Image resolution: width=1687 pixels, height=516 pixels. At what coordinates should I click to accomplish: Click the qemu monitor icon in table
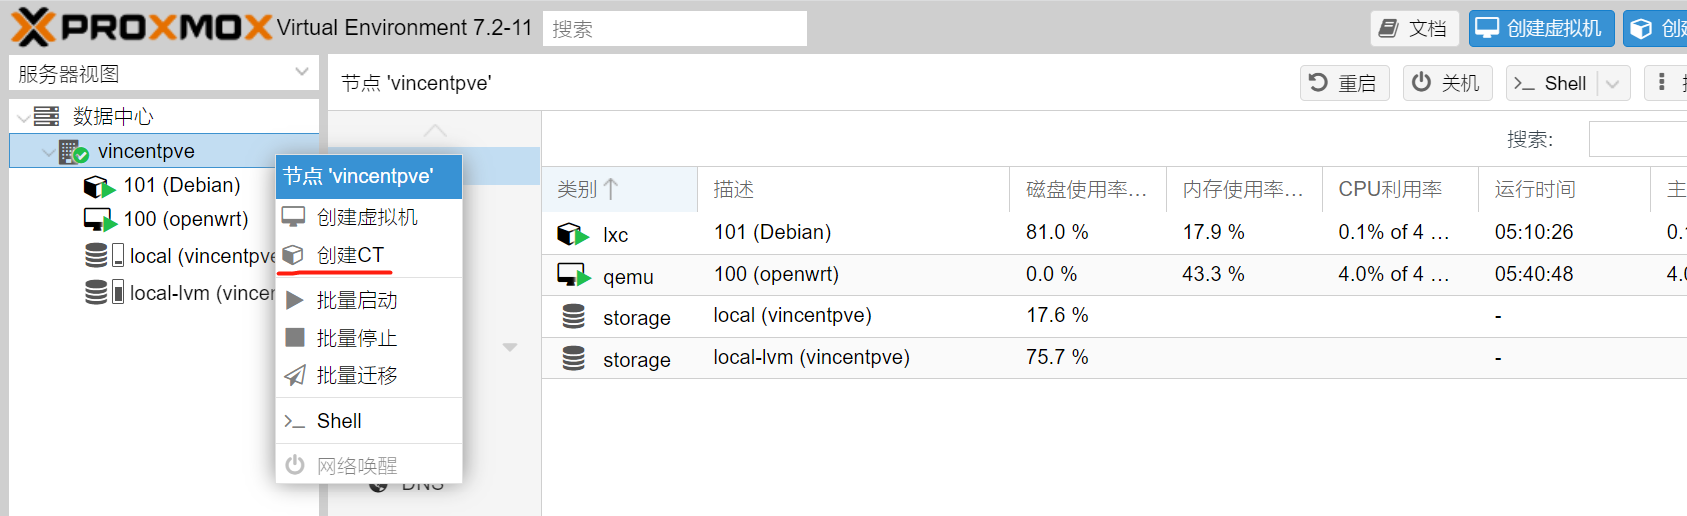(572, 276)
